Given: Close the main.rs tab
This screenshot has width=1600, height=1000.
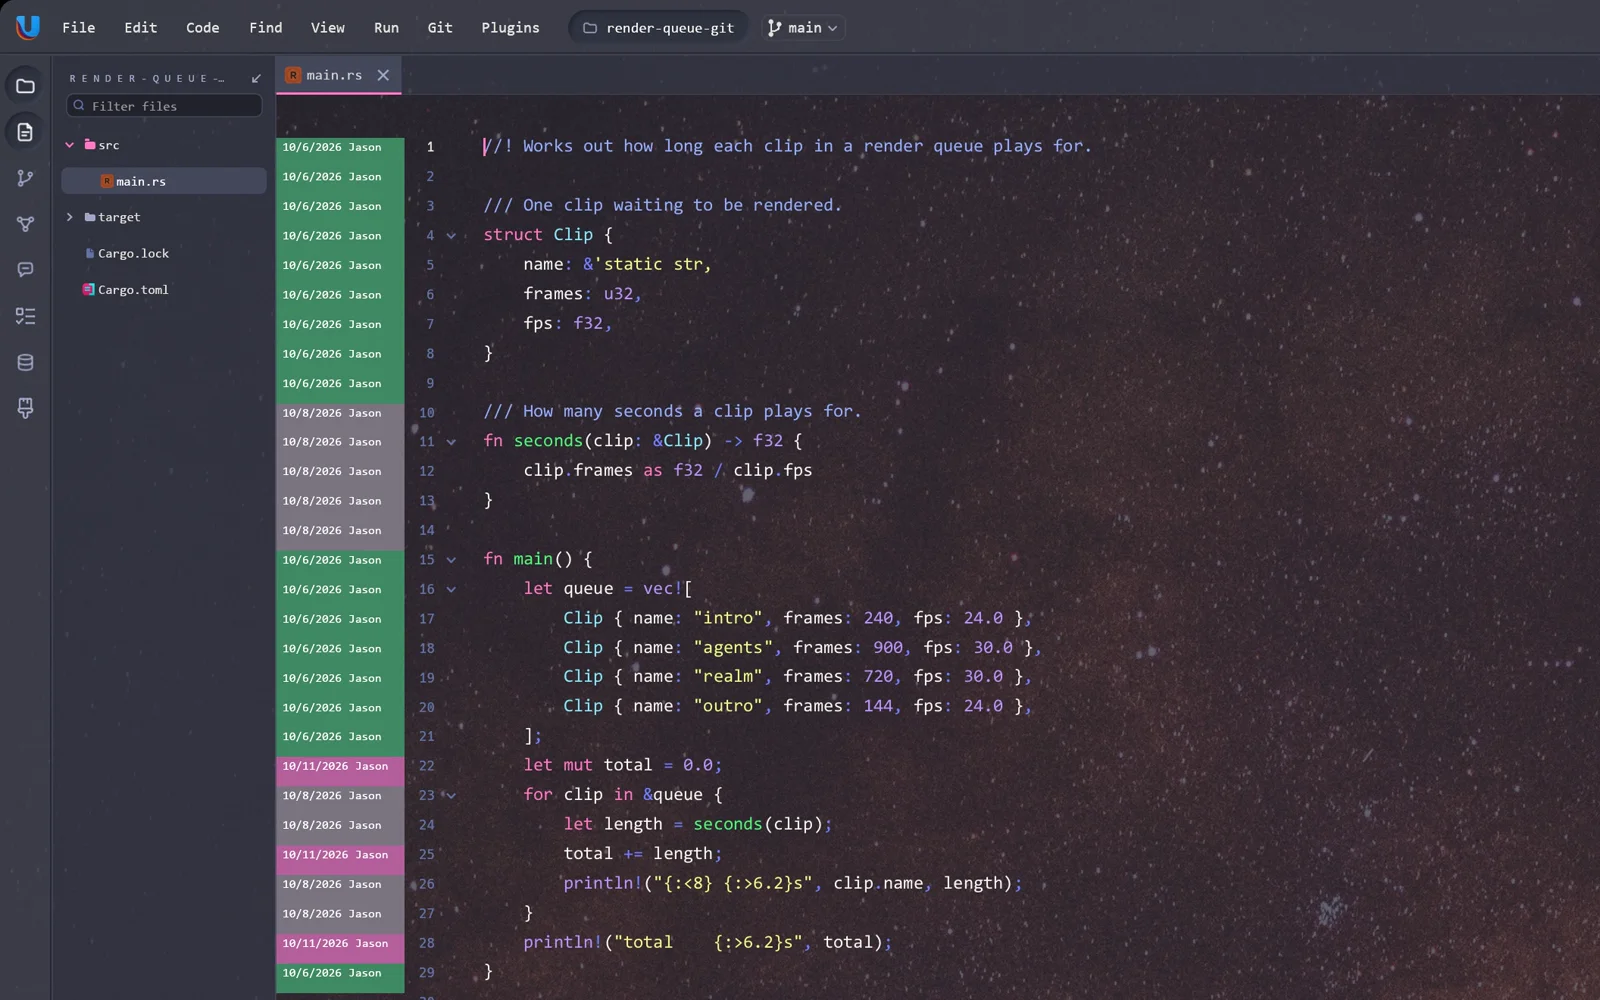Looking at the screenshot, I should 383,75.
